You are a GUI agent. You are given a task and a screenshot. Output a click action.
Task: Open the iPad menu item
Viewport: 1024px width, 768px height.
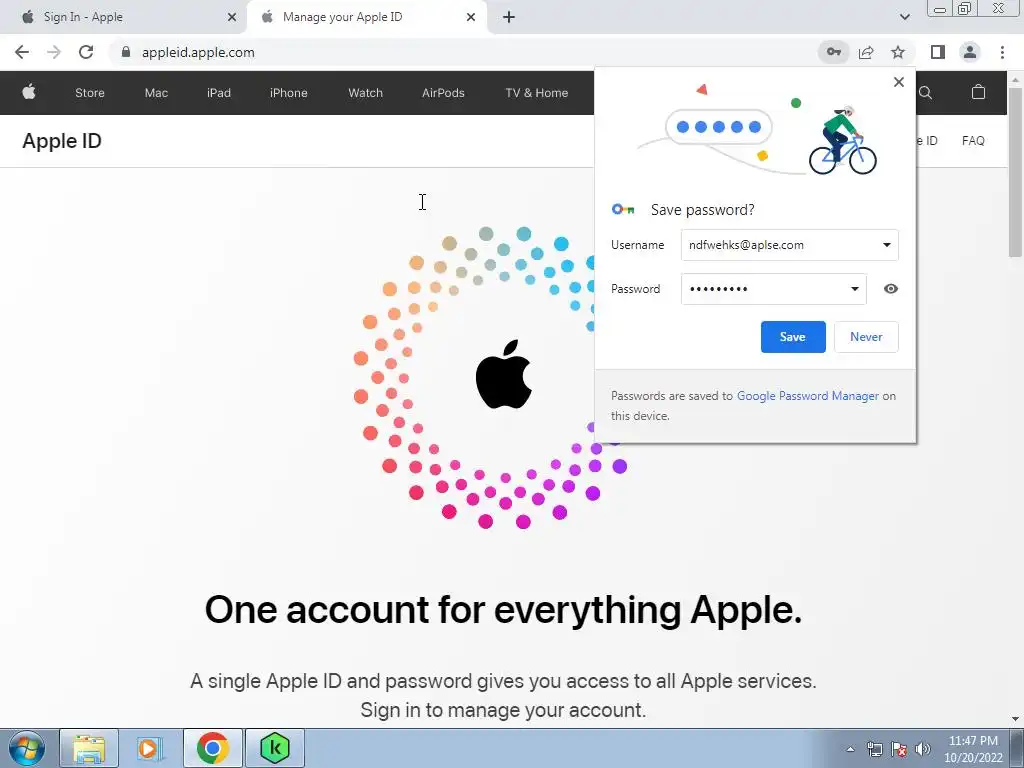click(219, 93)
